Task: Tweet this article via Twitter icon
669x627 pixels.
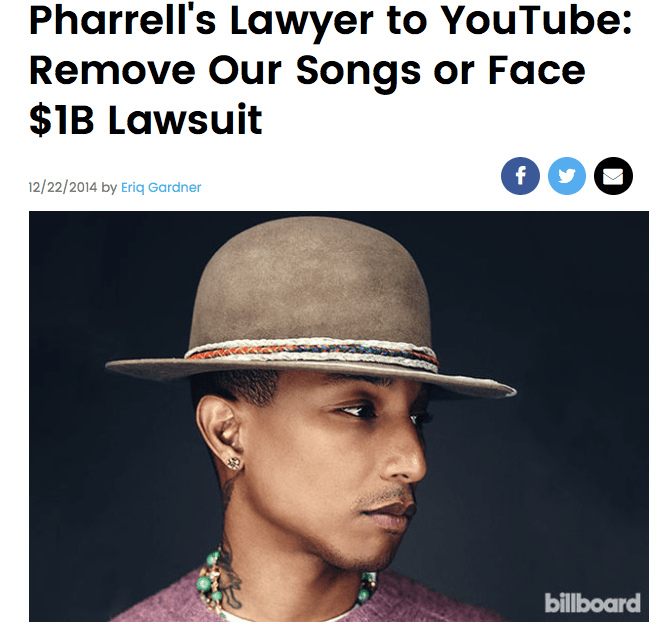Action: [567, 176]
